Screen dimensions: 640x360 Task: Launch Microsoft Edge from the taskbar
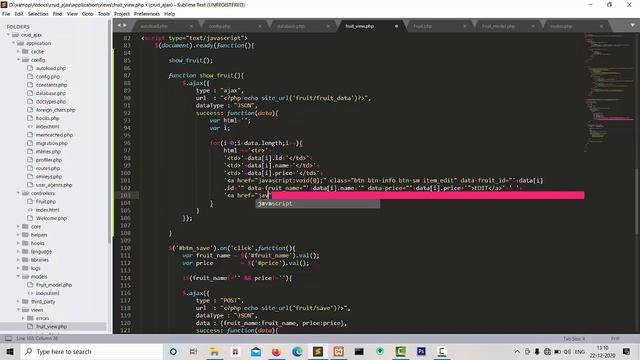(x=297, y=351)
